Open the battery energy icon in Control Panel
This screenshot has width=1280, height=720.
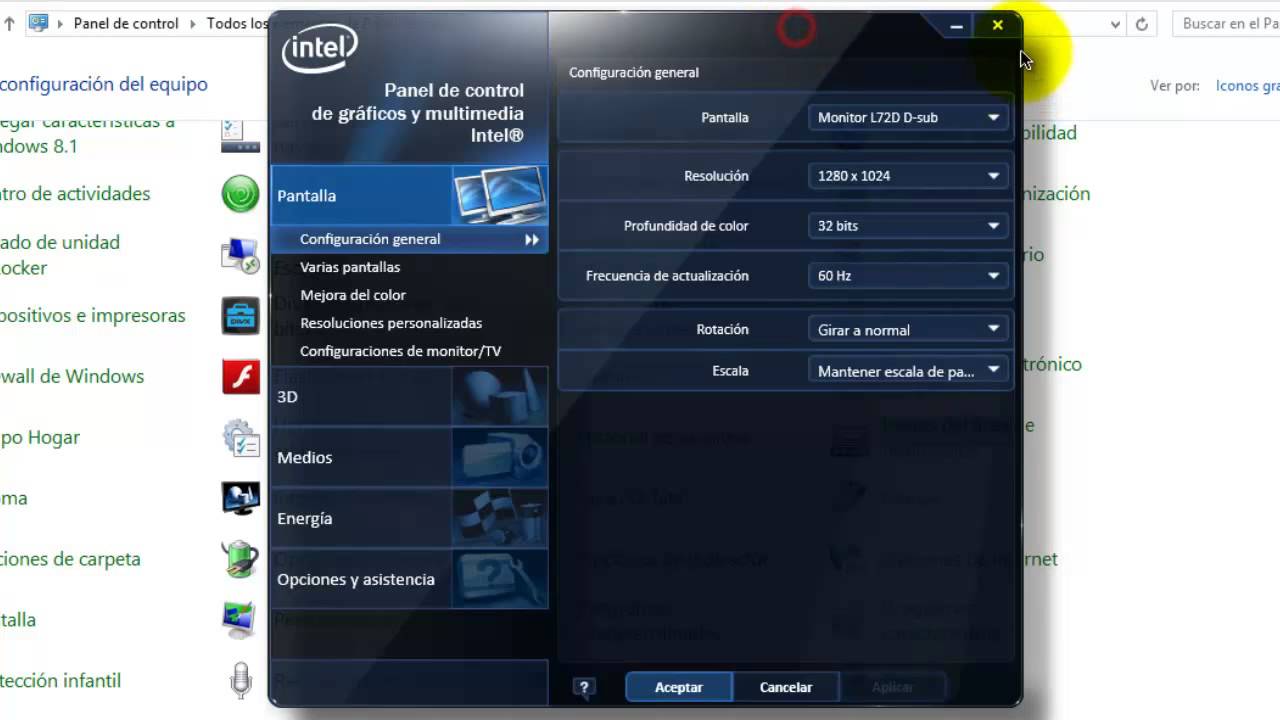point(240,559)
